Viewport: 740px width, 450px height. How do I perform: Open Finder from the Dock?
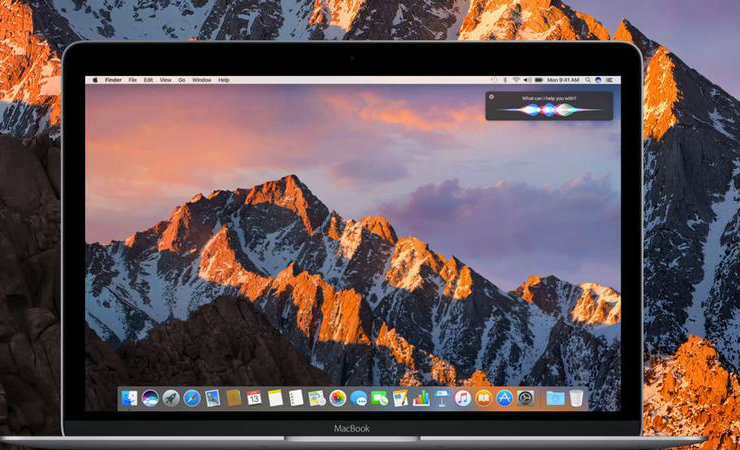coord(129,398)
